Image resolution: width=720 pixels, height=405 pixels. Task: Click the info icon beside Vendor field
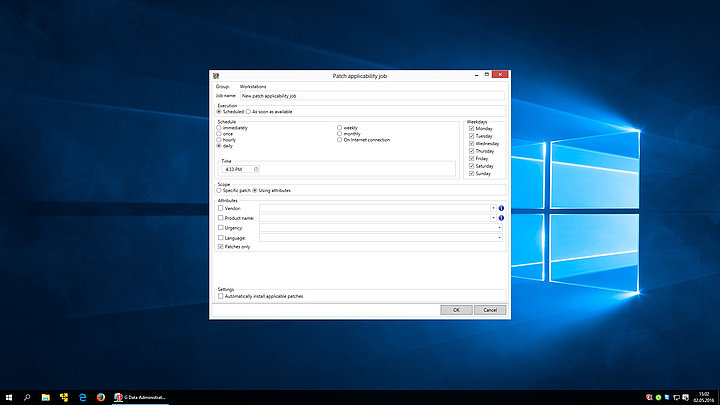point(501,208)
